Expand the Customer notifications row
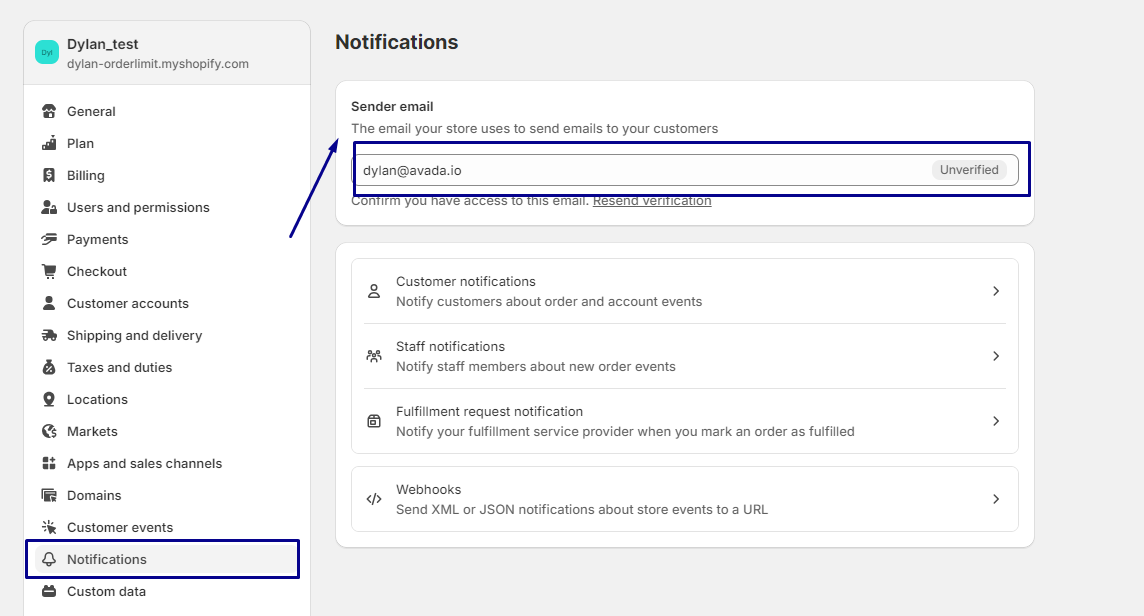Viewport: 1144px width, 616px height. (x=683, y=290)
